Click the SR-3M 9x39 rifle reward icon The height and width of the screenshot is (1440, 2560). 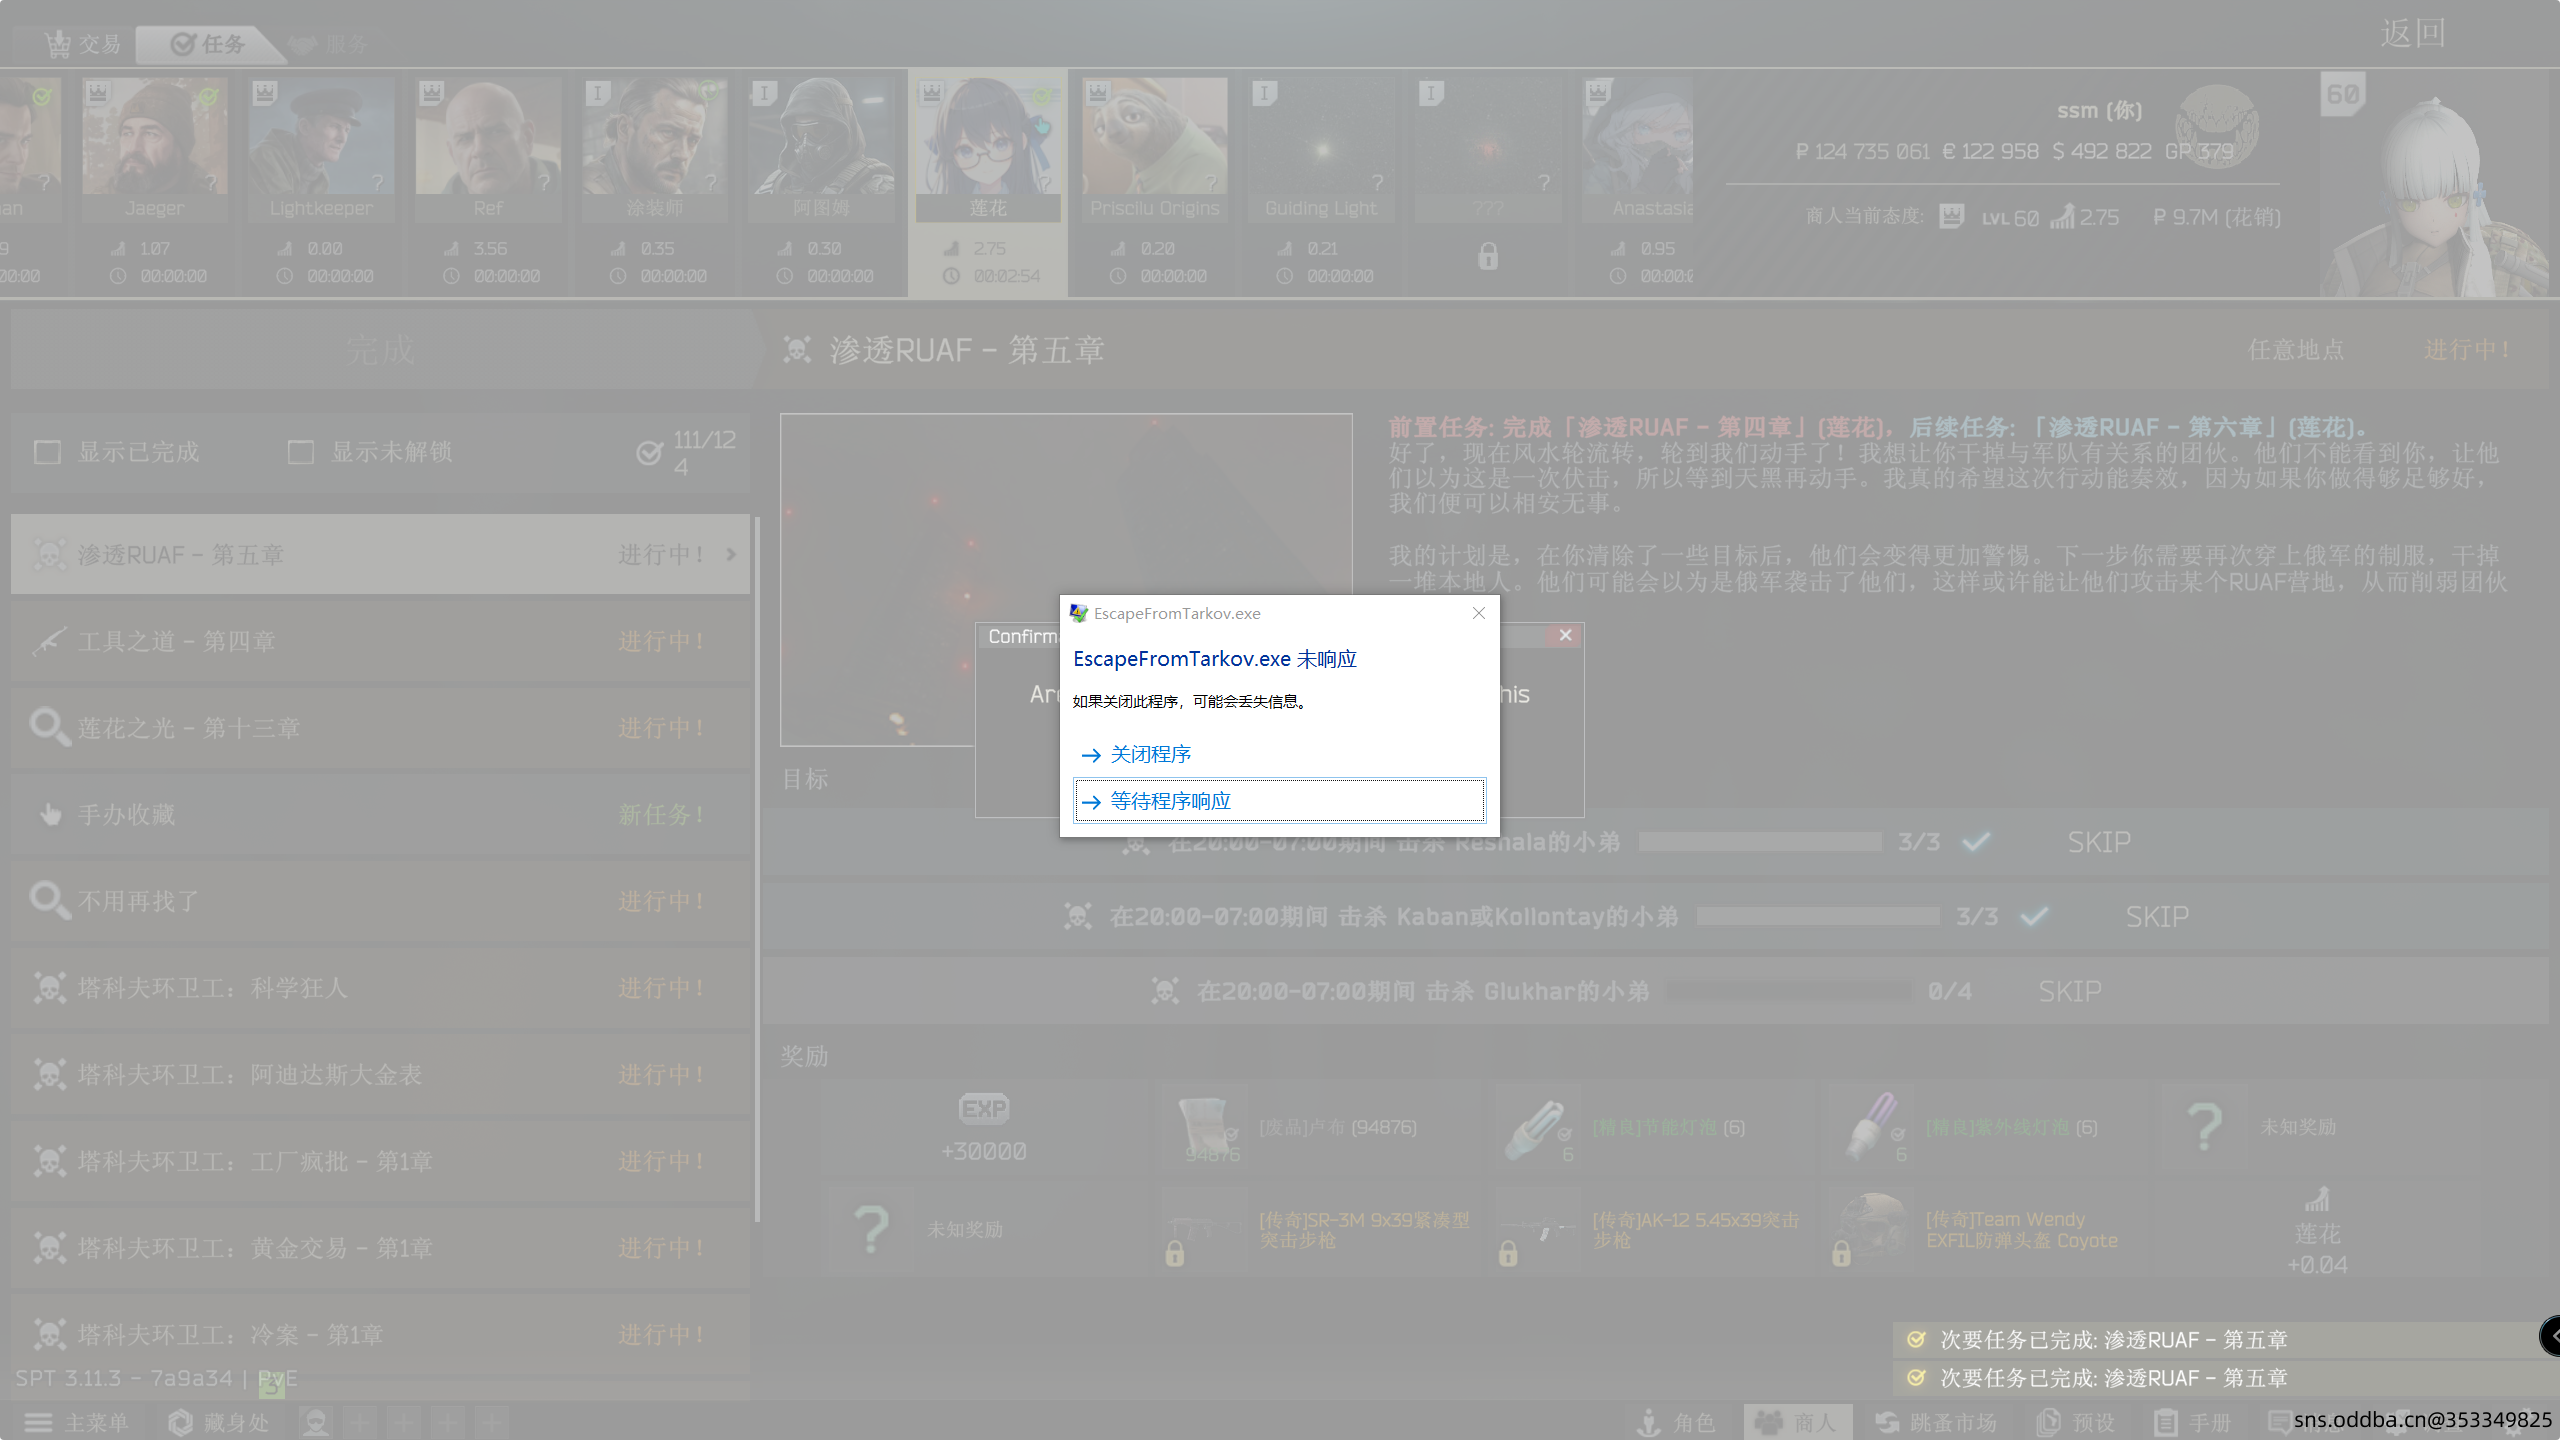1204,1230
